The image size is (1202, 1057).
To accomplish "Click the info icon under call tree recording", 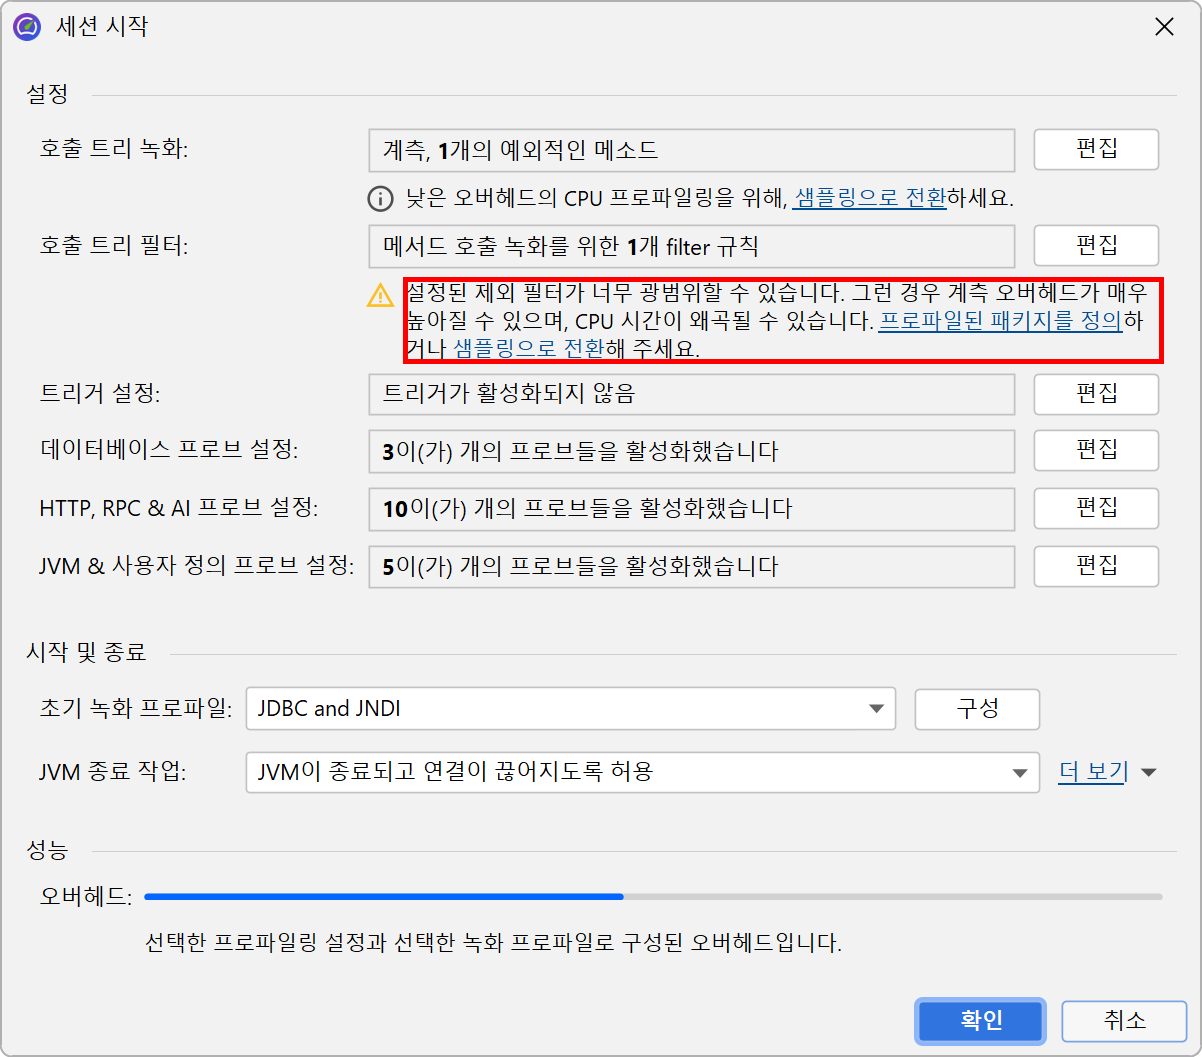I will (381, 199).
